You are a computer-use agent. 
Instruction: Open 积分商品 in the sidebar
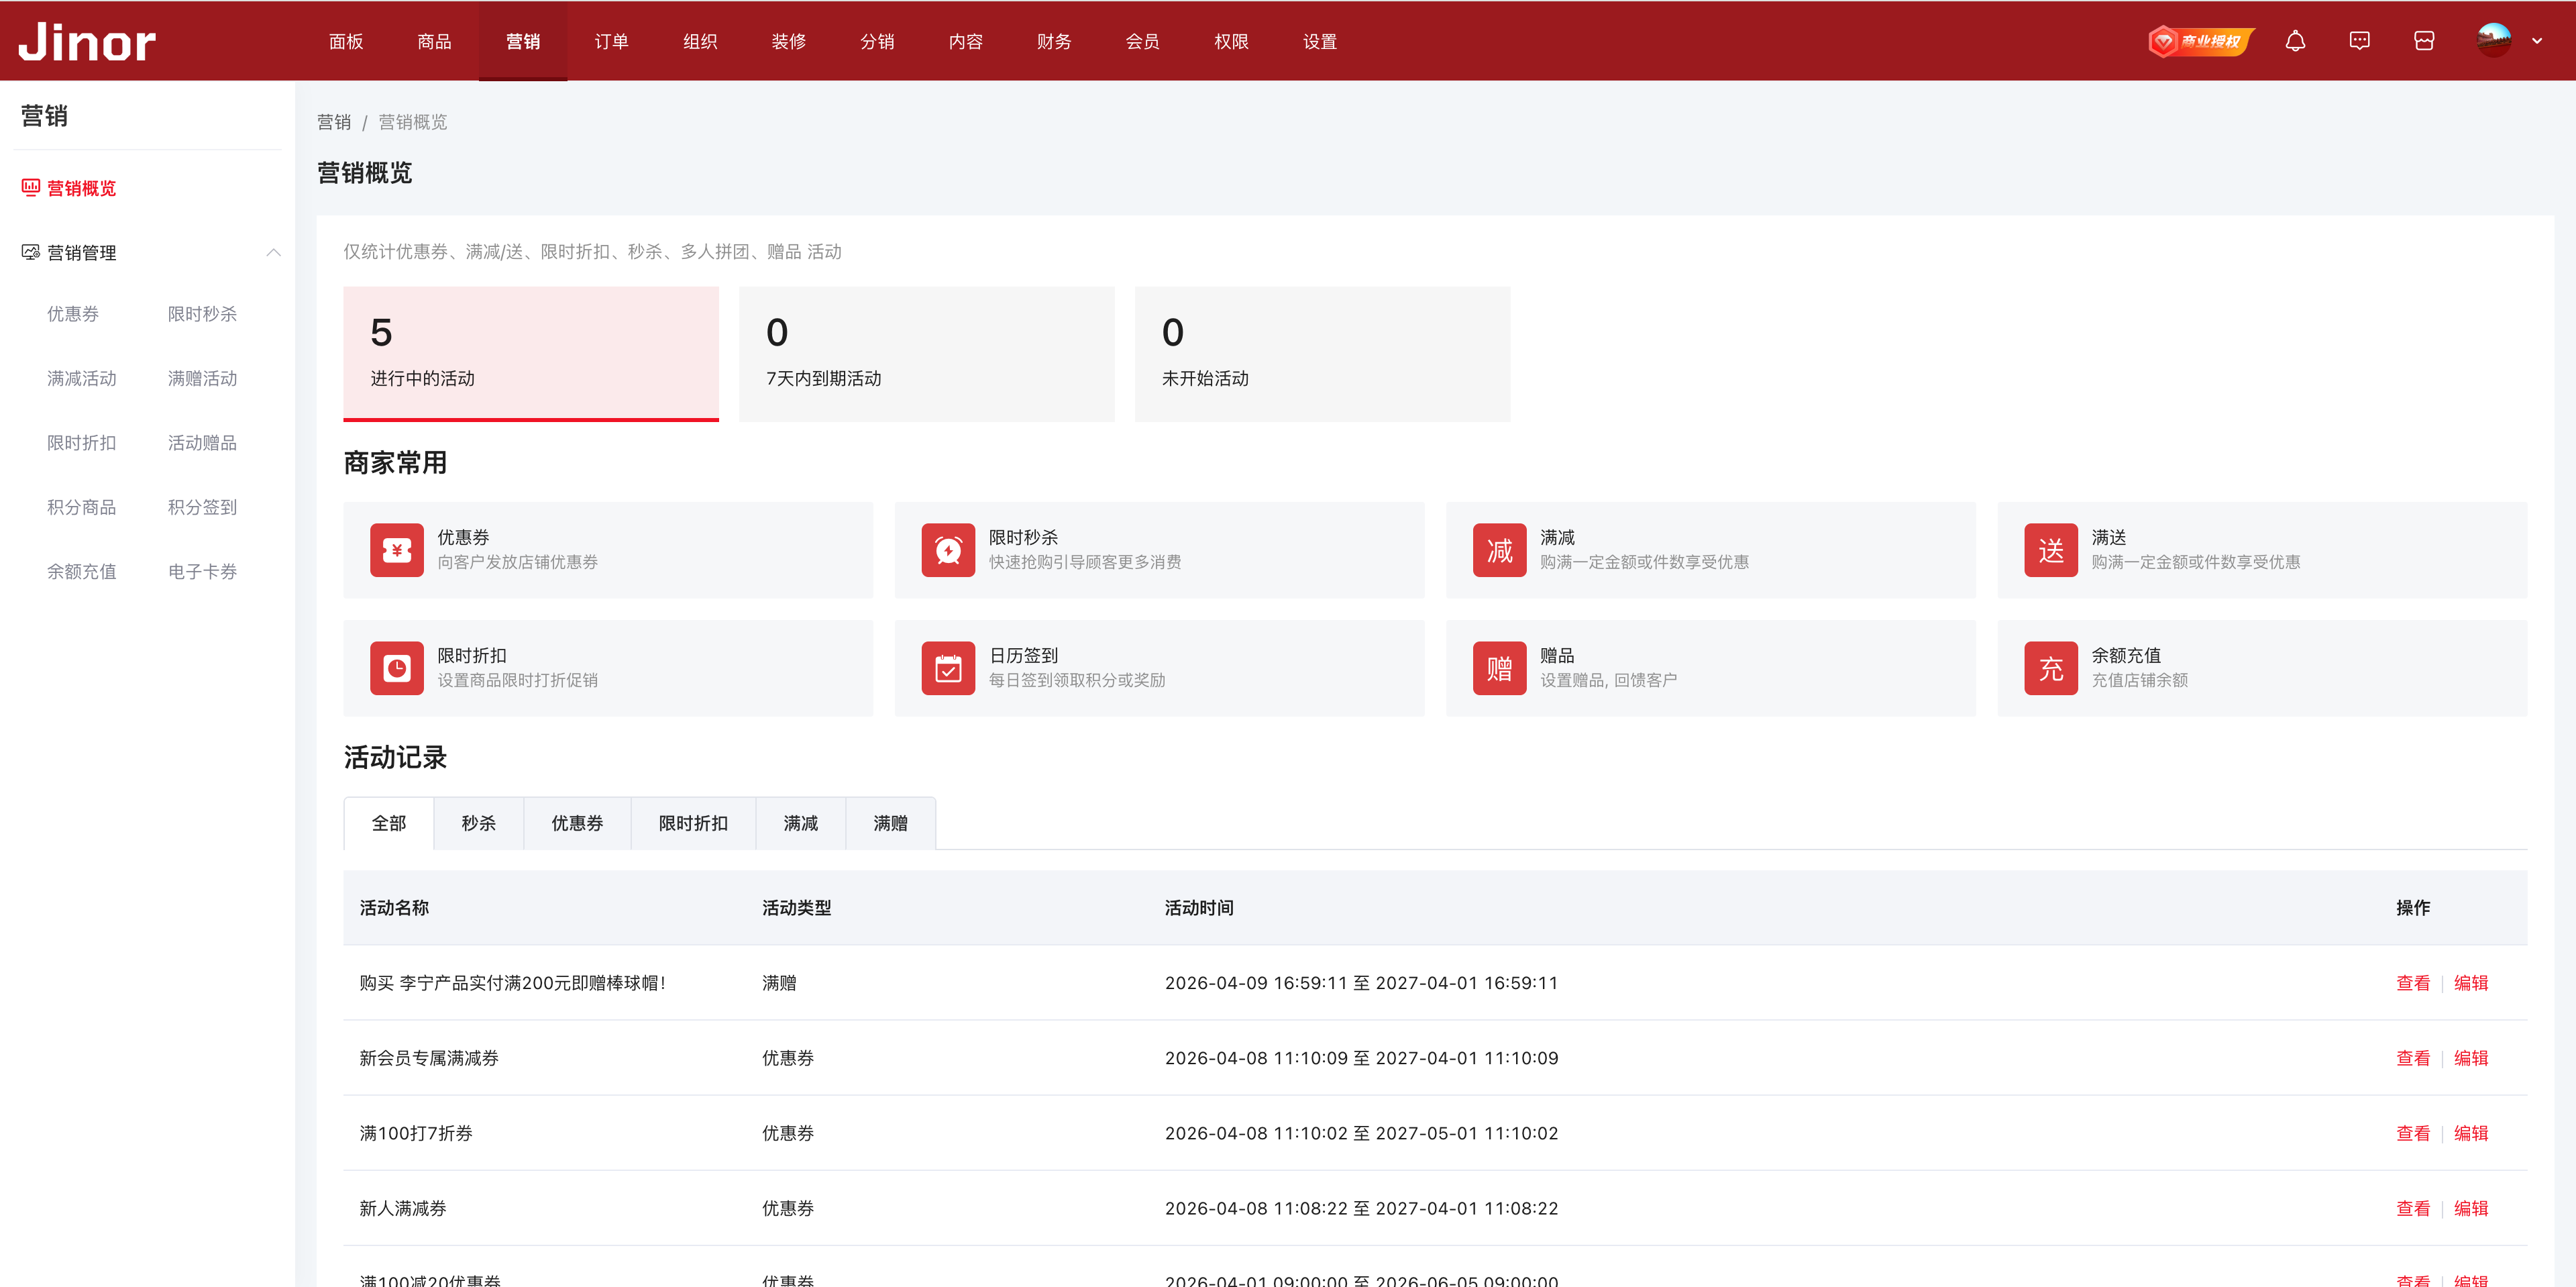point(82,507)
